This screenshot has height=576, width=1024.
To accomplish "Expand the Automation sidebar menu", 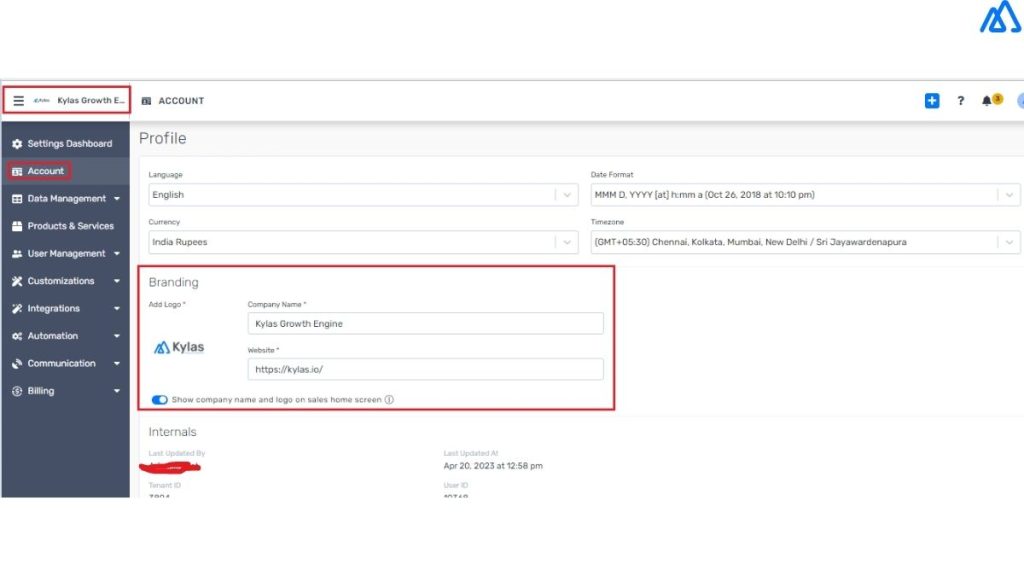I will click(53, 336).
